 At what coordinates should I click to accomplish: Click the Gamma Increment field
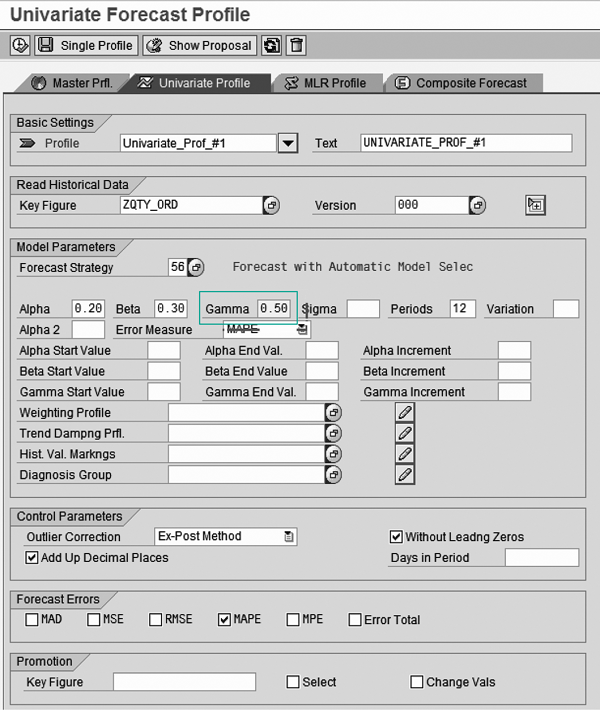[x=514, y=392]
